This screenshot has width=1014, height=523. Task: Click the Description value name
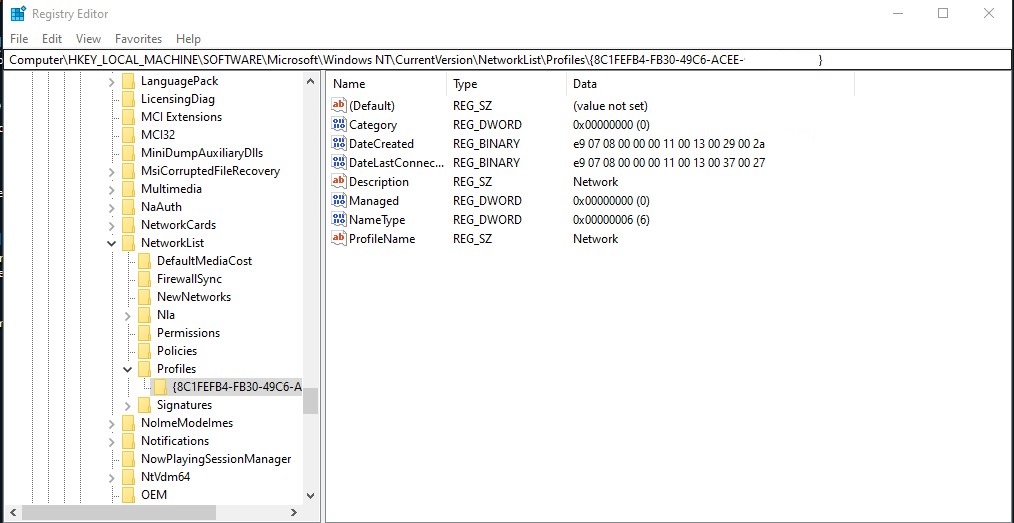click(379, 182)
